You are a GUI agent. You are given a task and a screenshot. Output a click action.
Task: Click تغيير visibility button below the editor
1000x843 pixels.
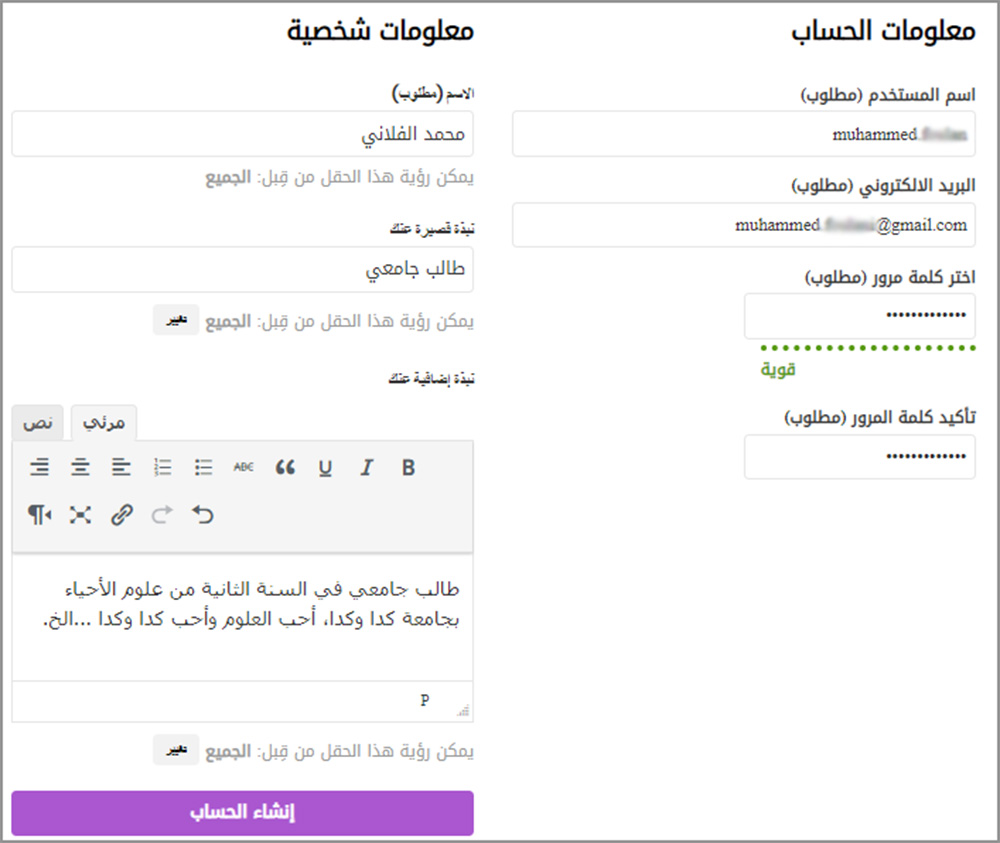175,751
